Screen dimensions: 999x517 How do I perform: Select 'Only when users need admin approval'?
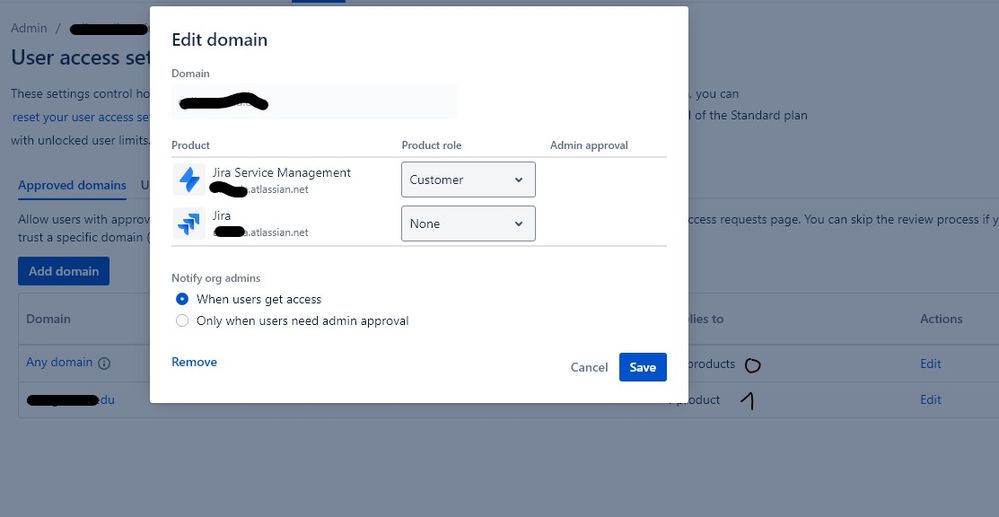pos(182,321)
